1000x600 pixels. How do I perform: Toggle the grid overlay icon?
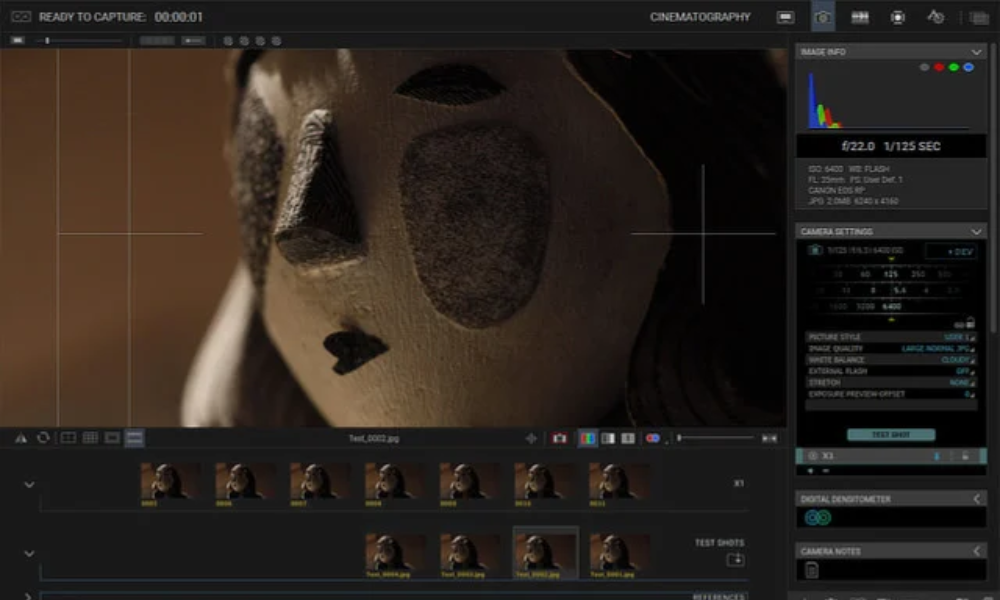click(90, 437)
